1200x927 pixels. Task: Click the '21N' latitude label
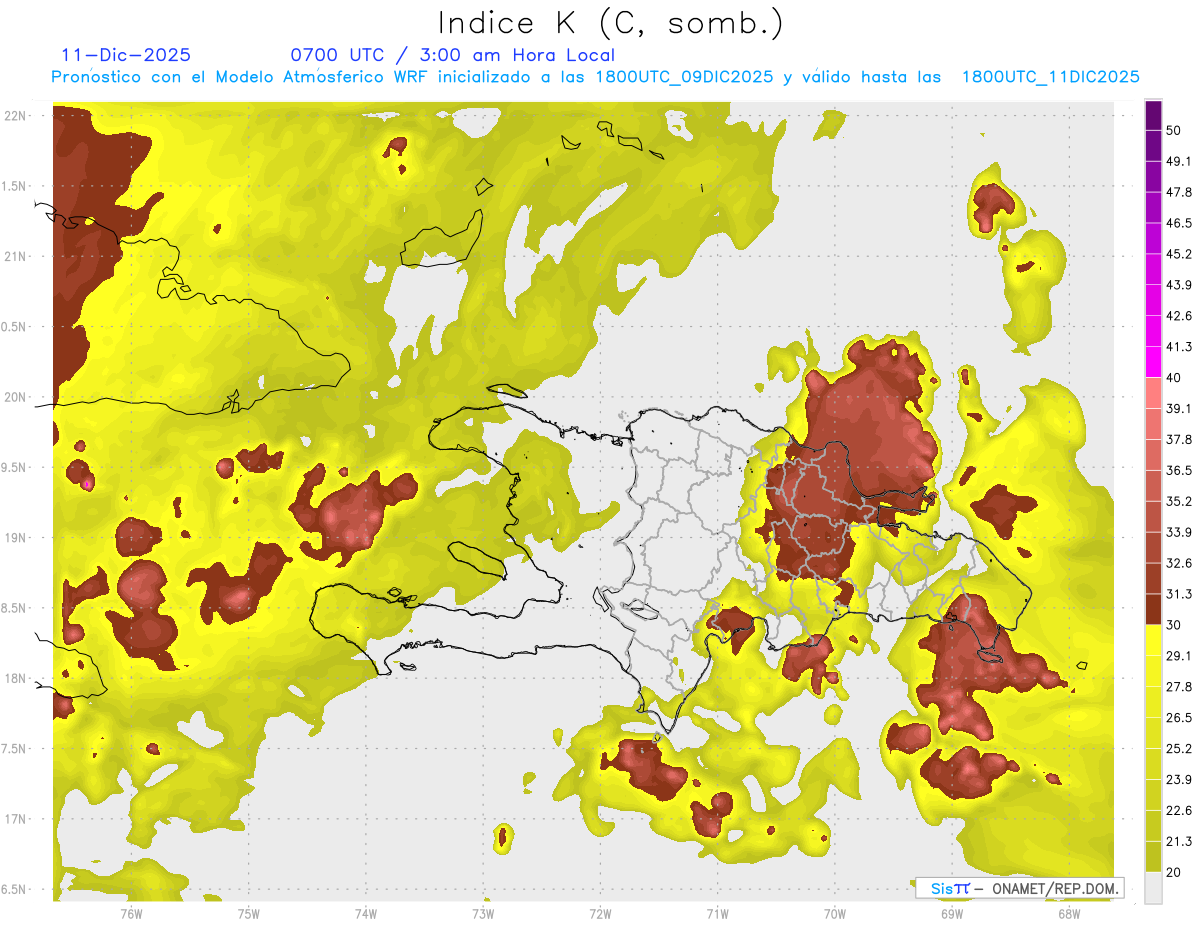click(16, 256)
